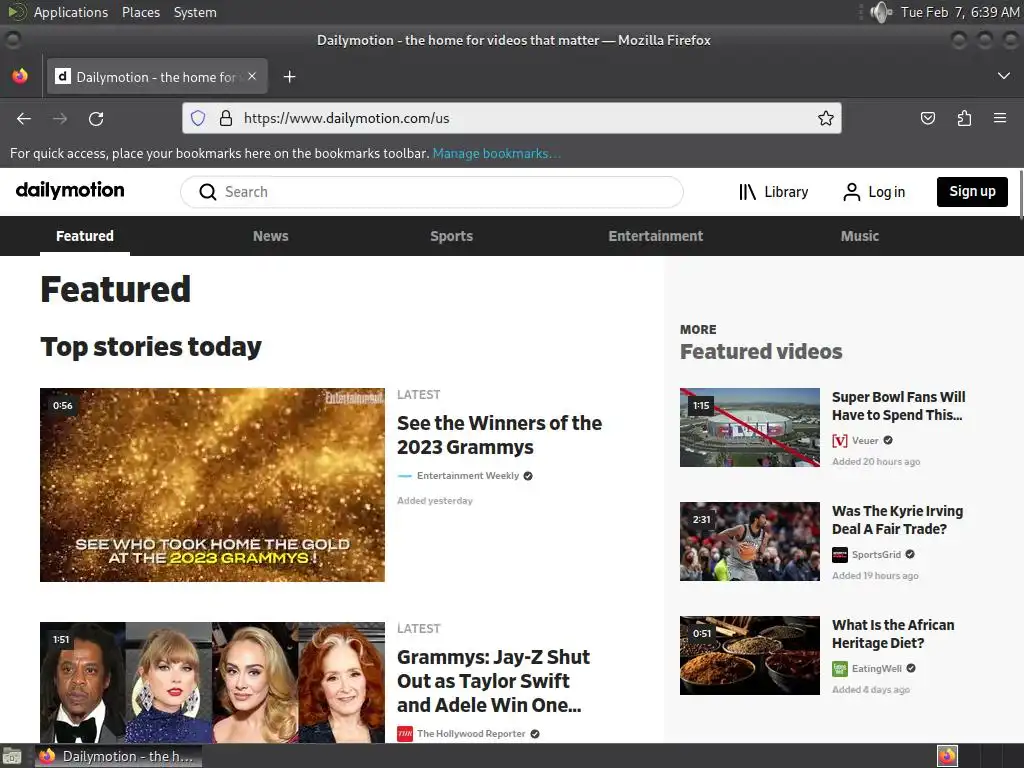1024x768 pixels.
Task: Click The Hollywood Reporter logo icon
Action: coord(405,734)
